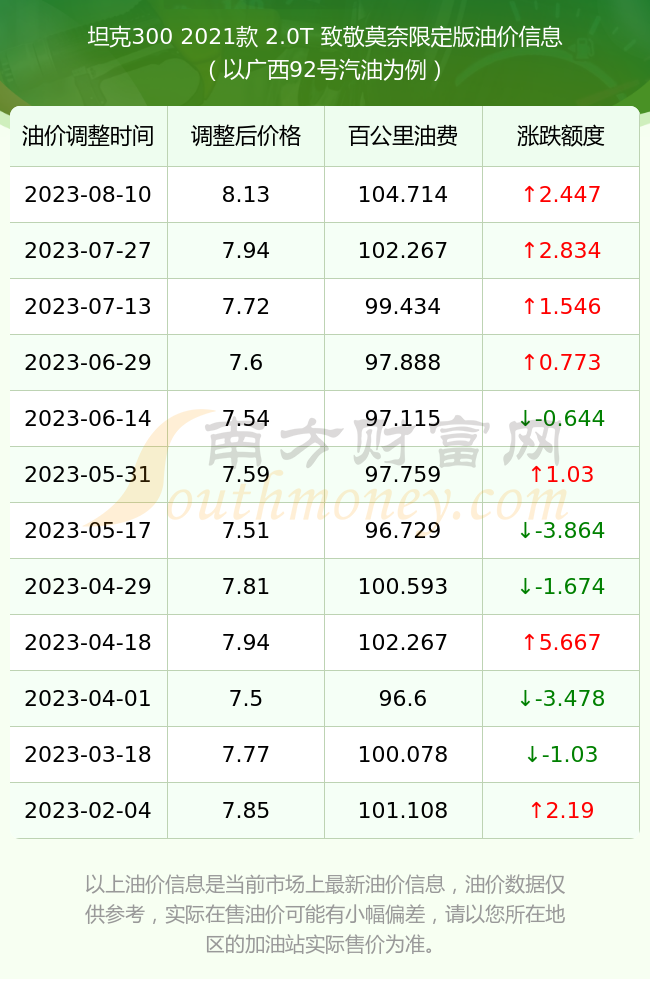This screenshot has height=1000, width=650.
Task: Select the rise amount ↑2.834
Action: coord(561,251)
